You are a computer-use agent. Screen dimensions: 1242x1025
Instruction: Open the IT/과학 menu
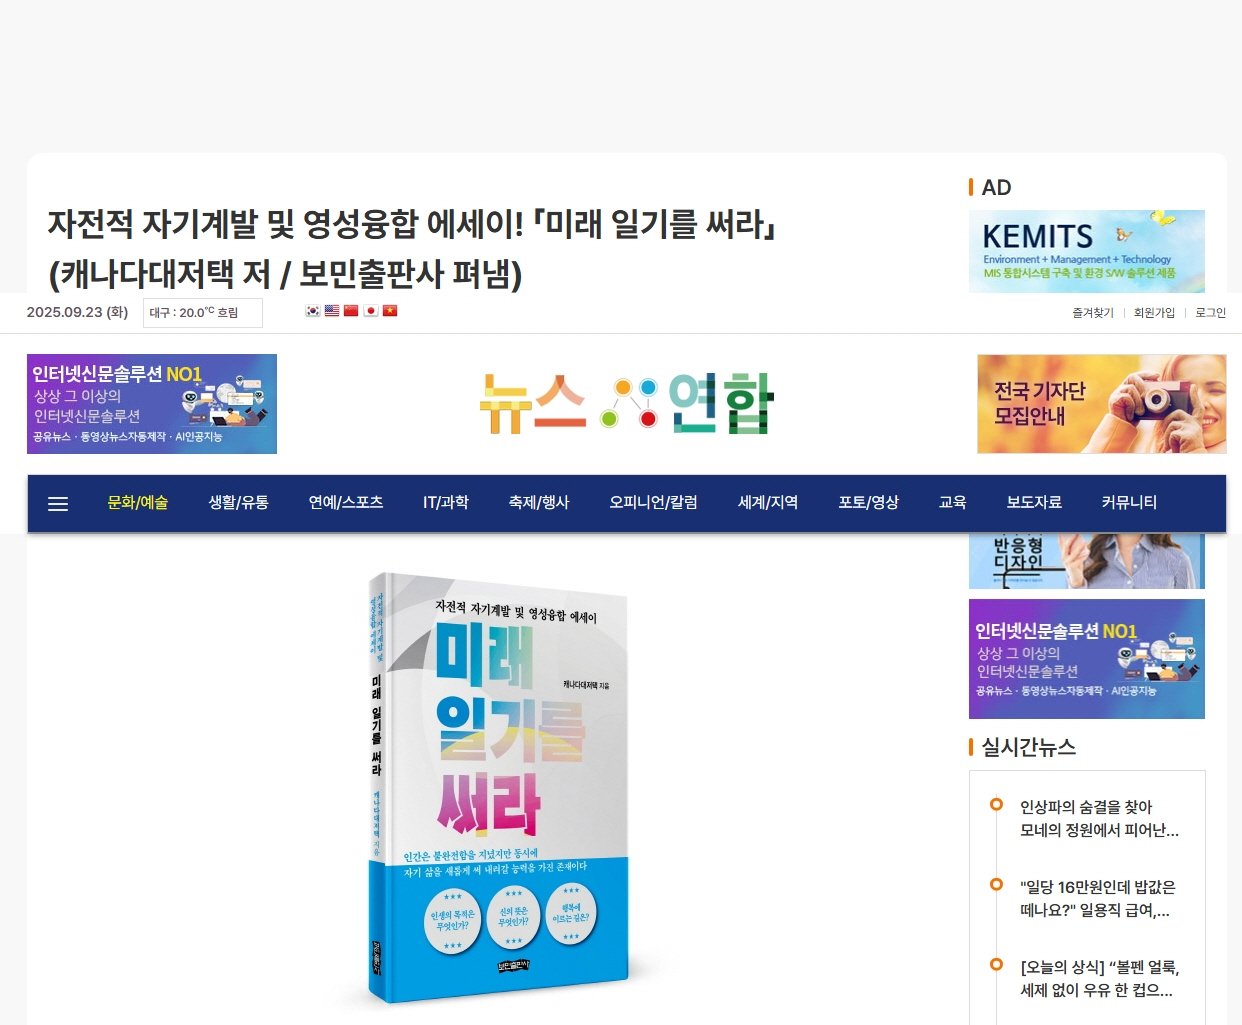tap(446, 503)
